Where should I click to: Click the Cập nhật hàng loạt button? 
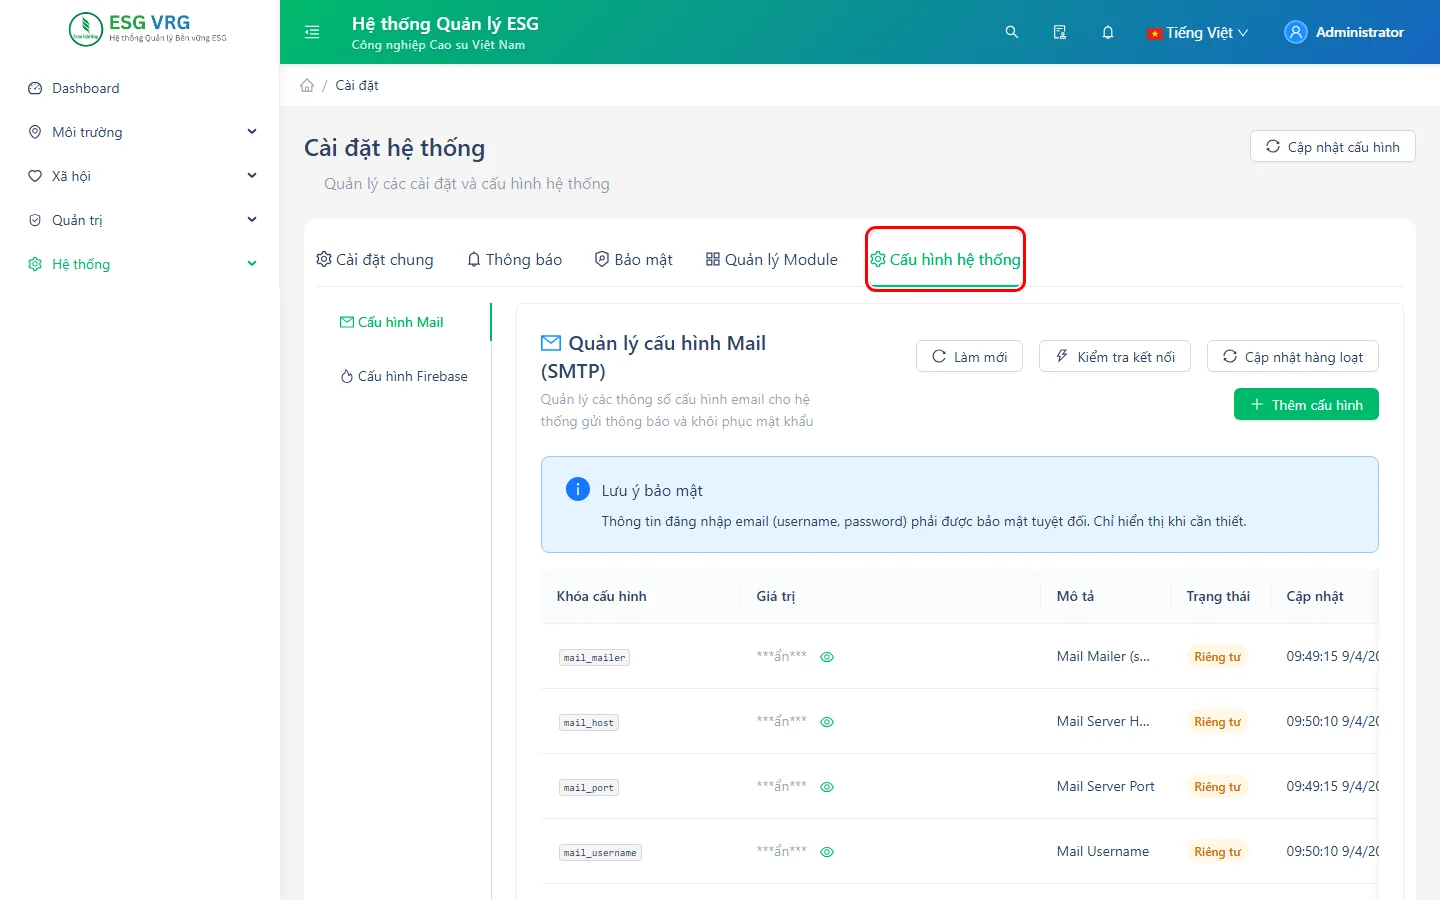tap(1293, 356)
